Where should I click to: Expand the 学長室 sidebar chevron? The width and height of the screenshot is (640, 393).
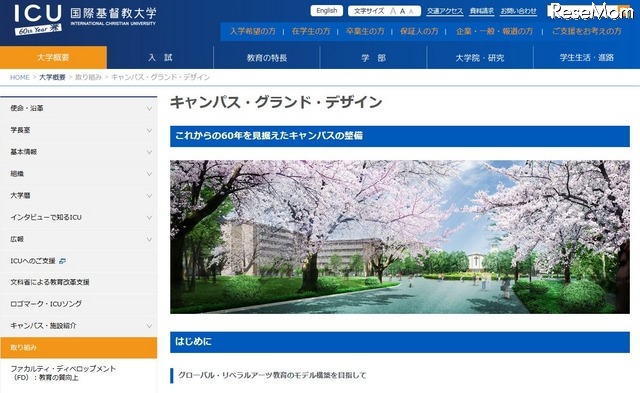[x=149, y=130]
